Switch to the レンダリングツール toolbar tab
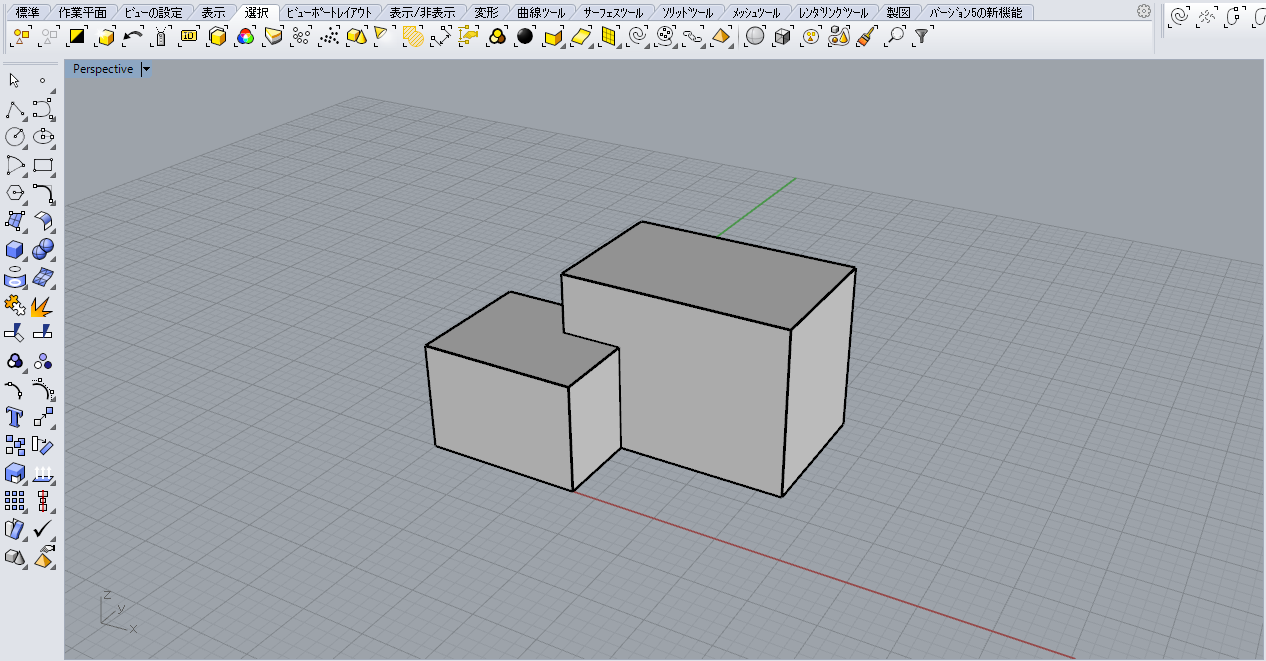 [x=834, y=13]
